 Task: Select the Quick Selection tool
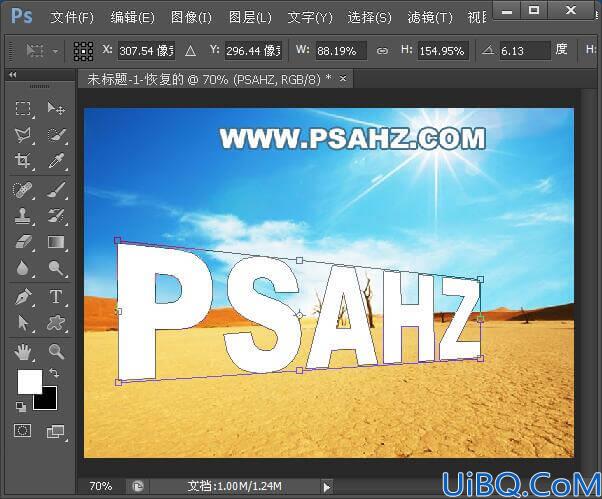pos(56,135)
